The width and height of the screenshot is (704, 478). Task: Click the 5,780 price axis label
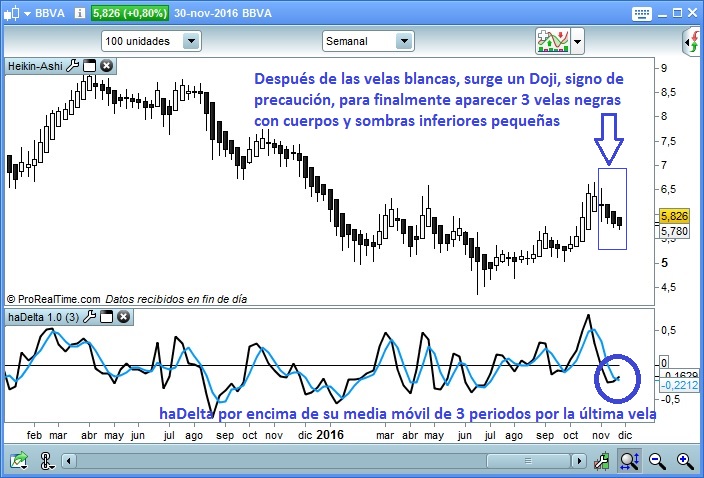(674, 231)
